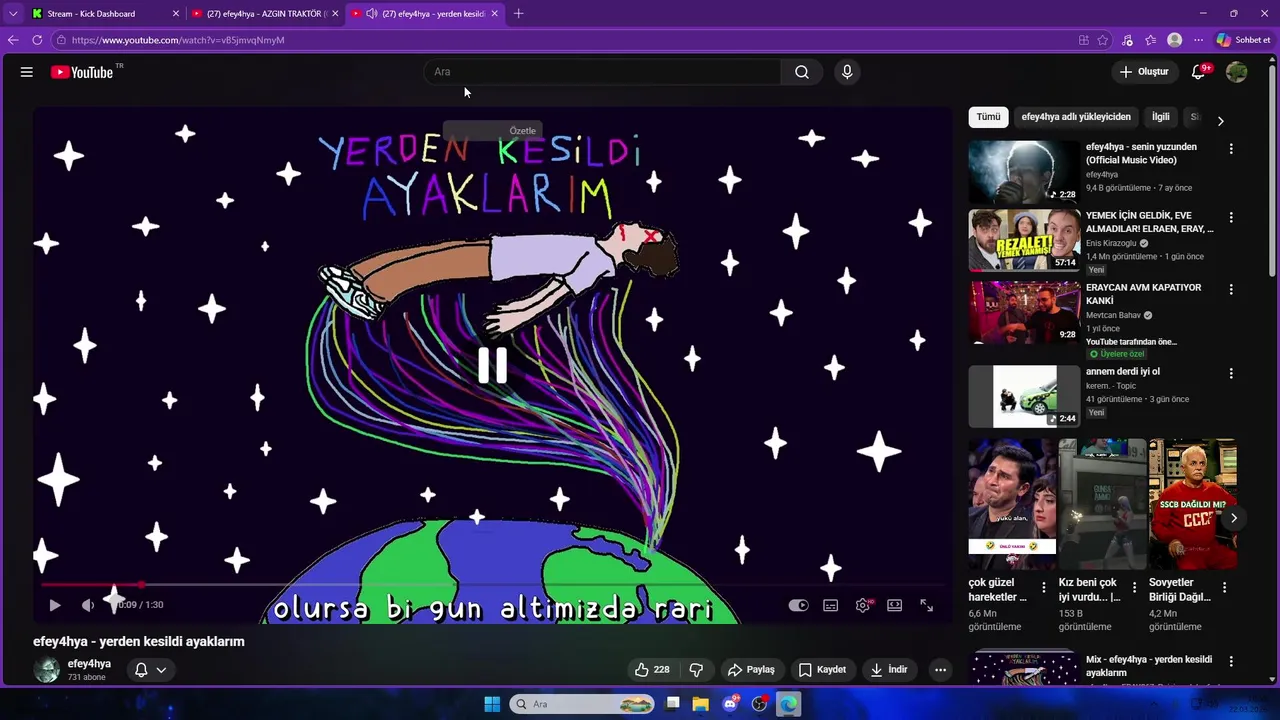The height and width of the screenshot is (720, 1280).
Task: Open options for 'ERAYCAN AVM KAPATIYOR' video
Action: 1231,289
